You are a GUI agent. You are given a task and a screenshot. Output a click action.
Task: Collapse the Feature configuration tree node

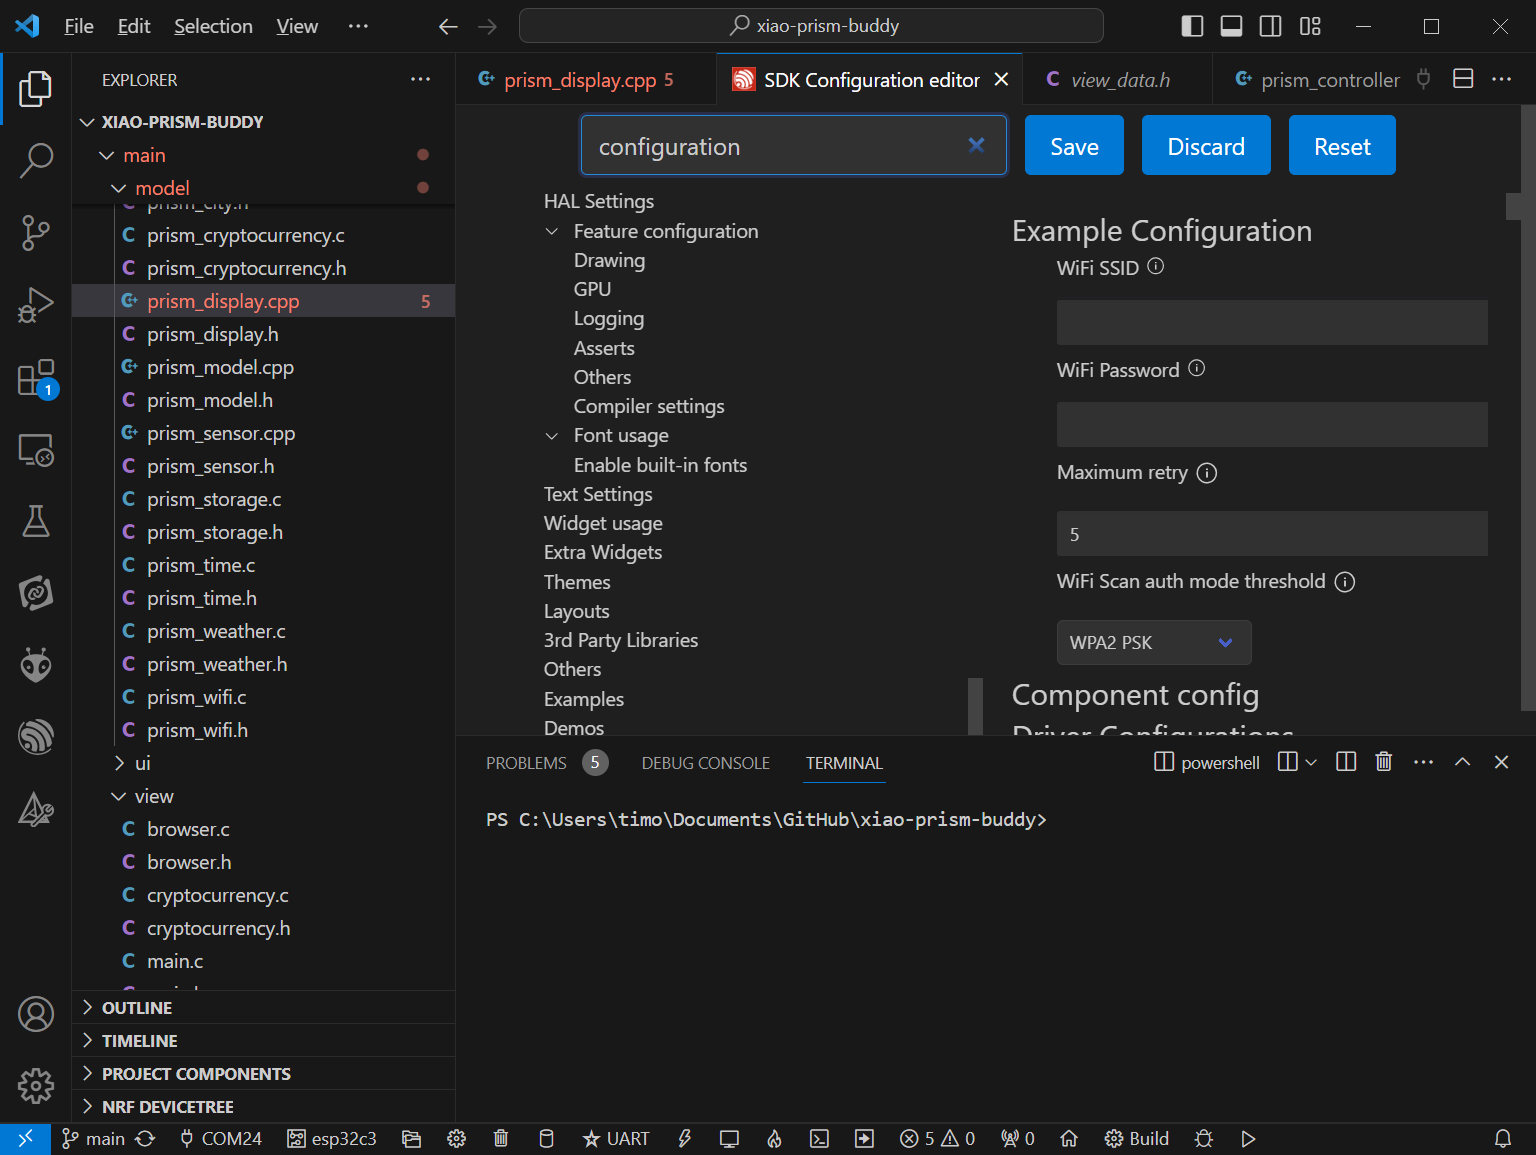coord(551,232)
